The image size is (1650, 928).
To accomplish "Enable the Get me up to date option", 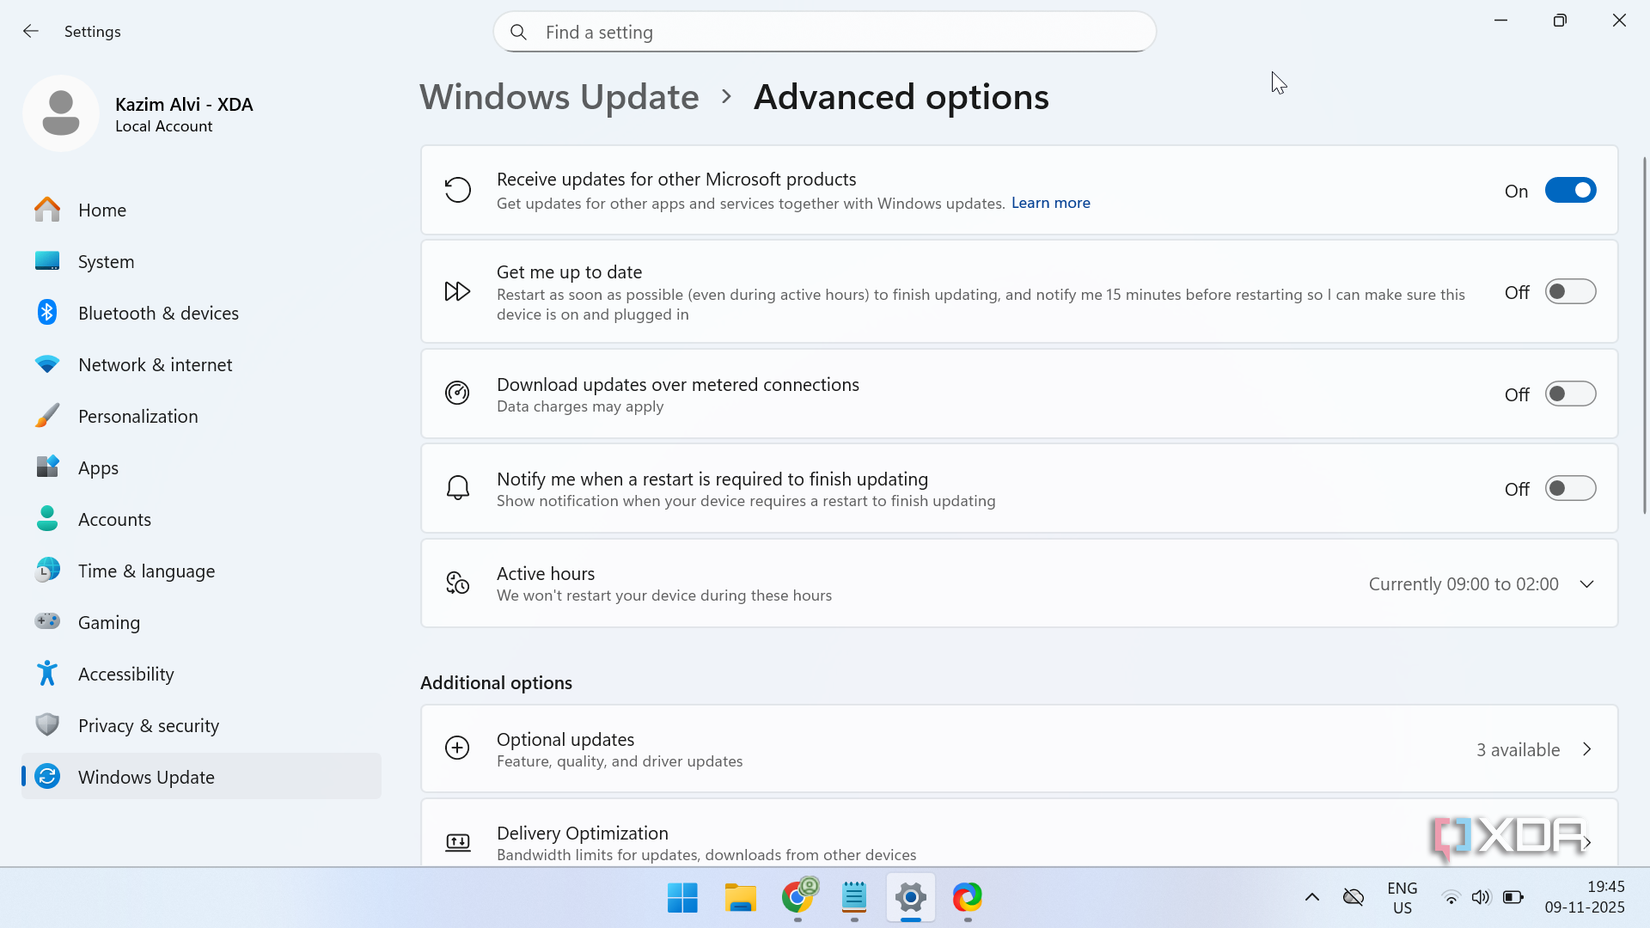I will click(x=1570, y=291).
